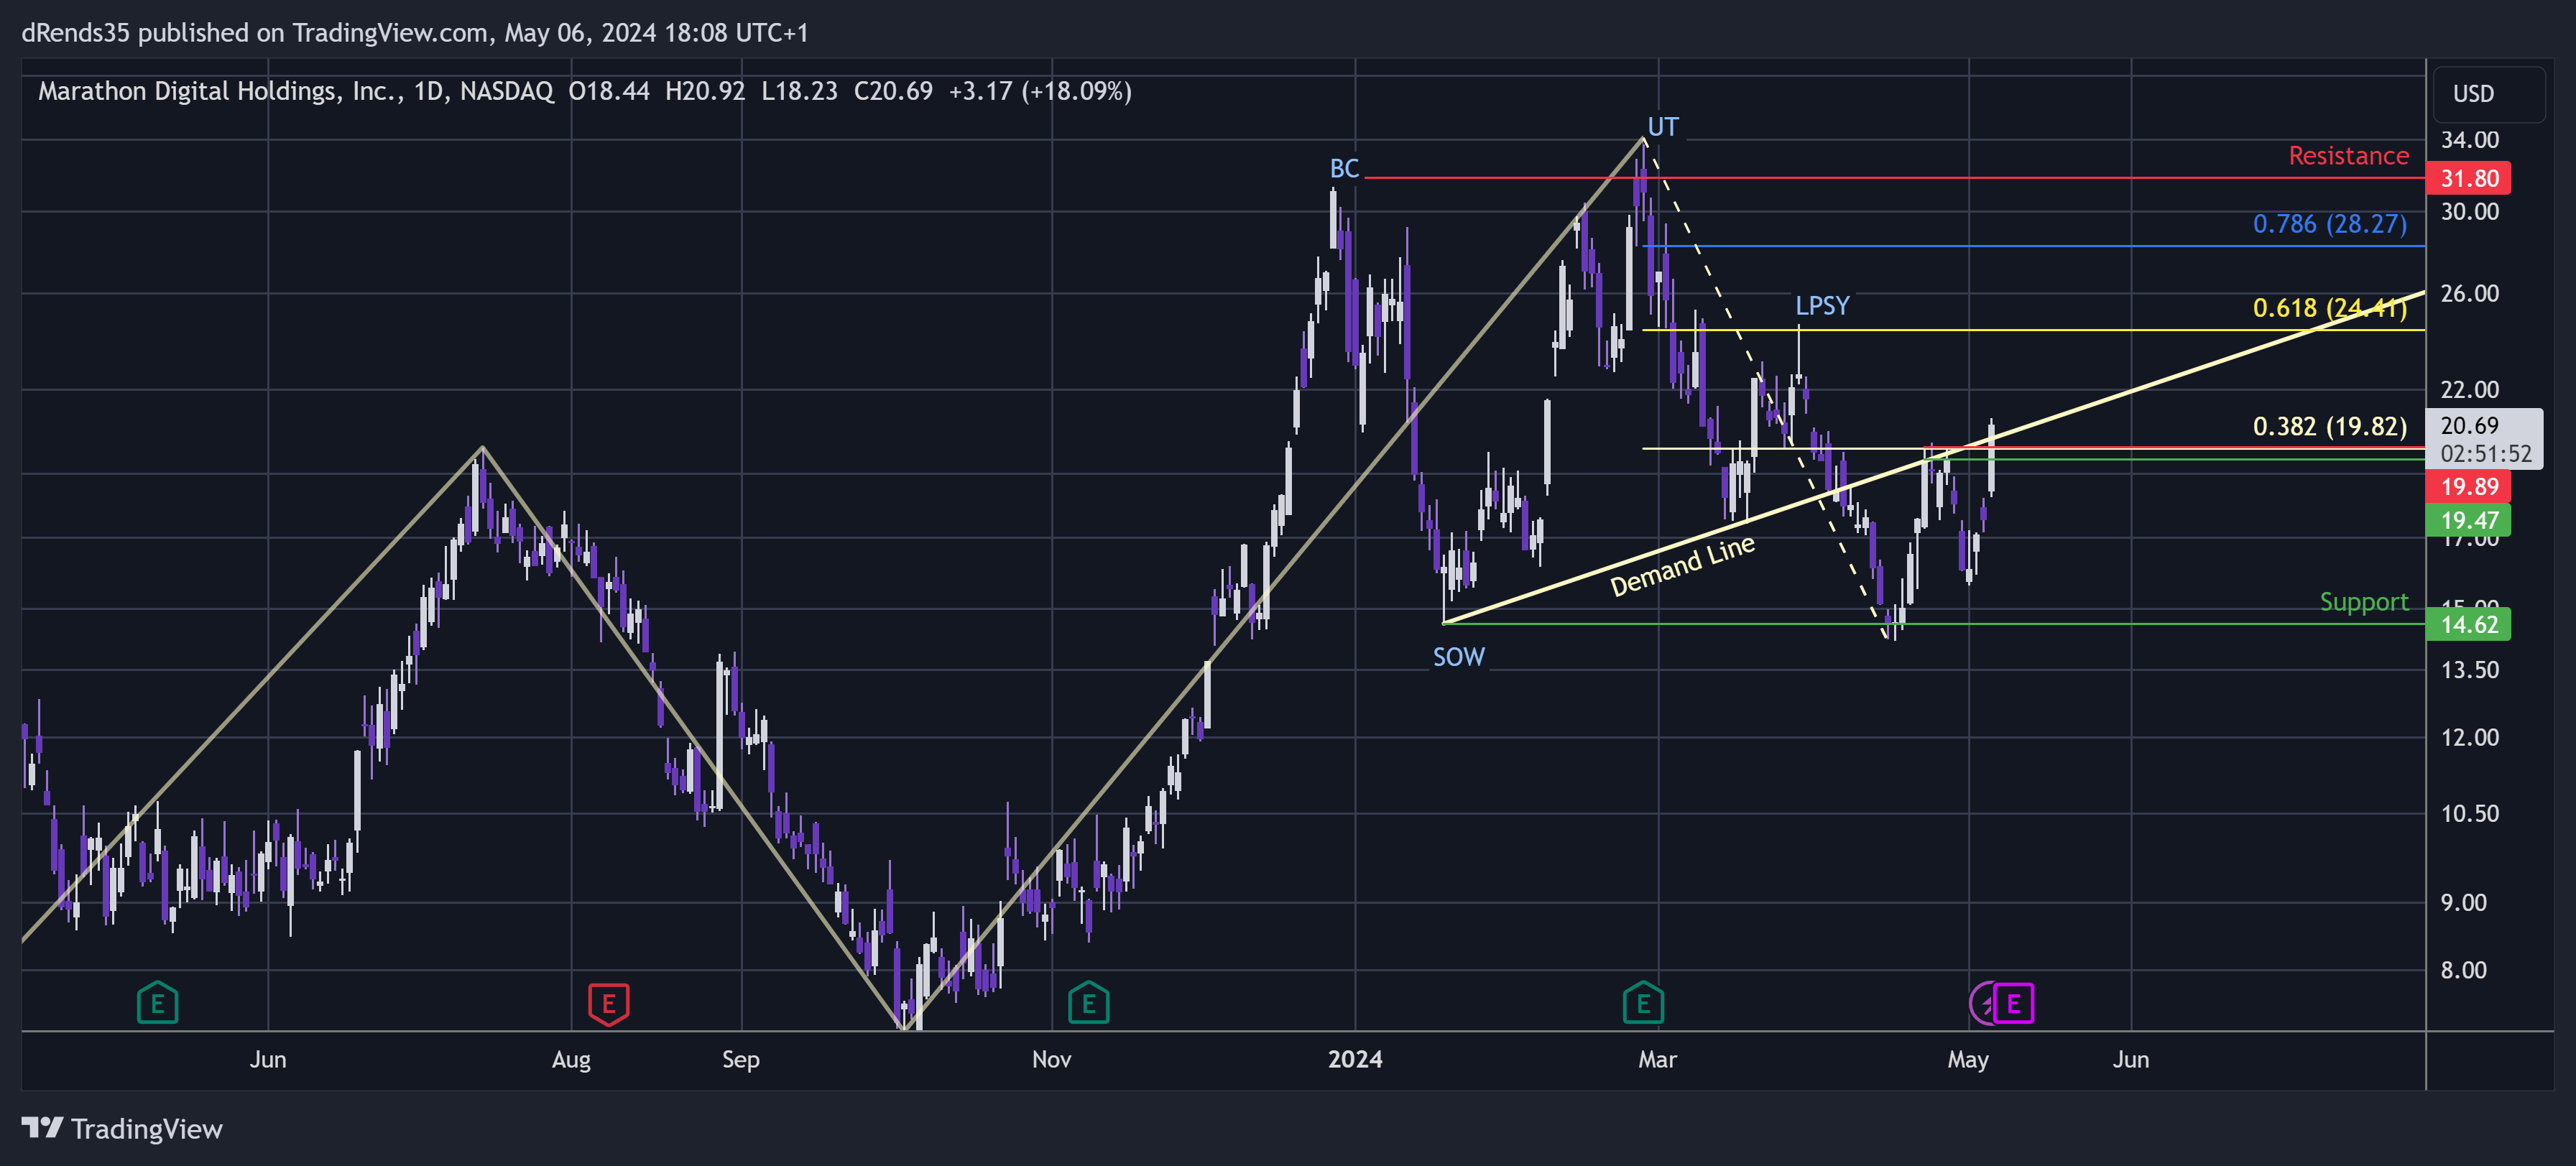Click the May label on time axis

[1967, 1060]
